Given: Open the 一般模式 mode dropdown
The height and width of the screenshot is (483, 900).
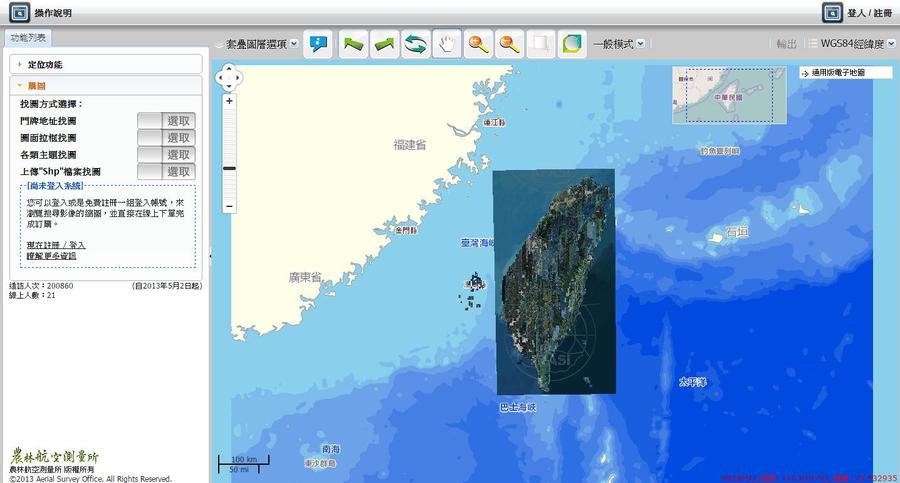Looking at the screenshot, I should click(x=619, y=44).
